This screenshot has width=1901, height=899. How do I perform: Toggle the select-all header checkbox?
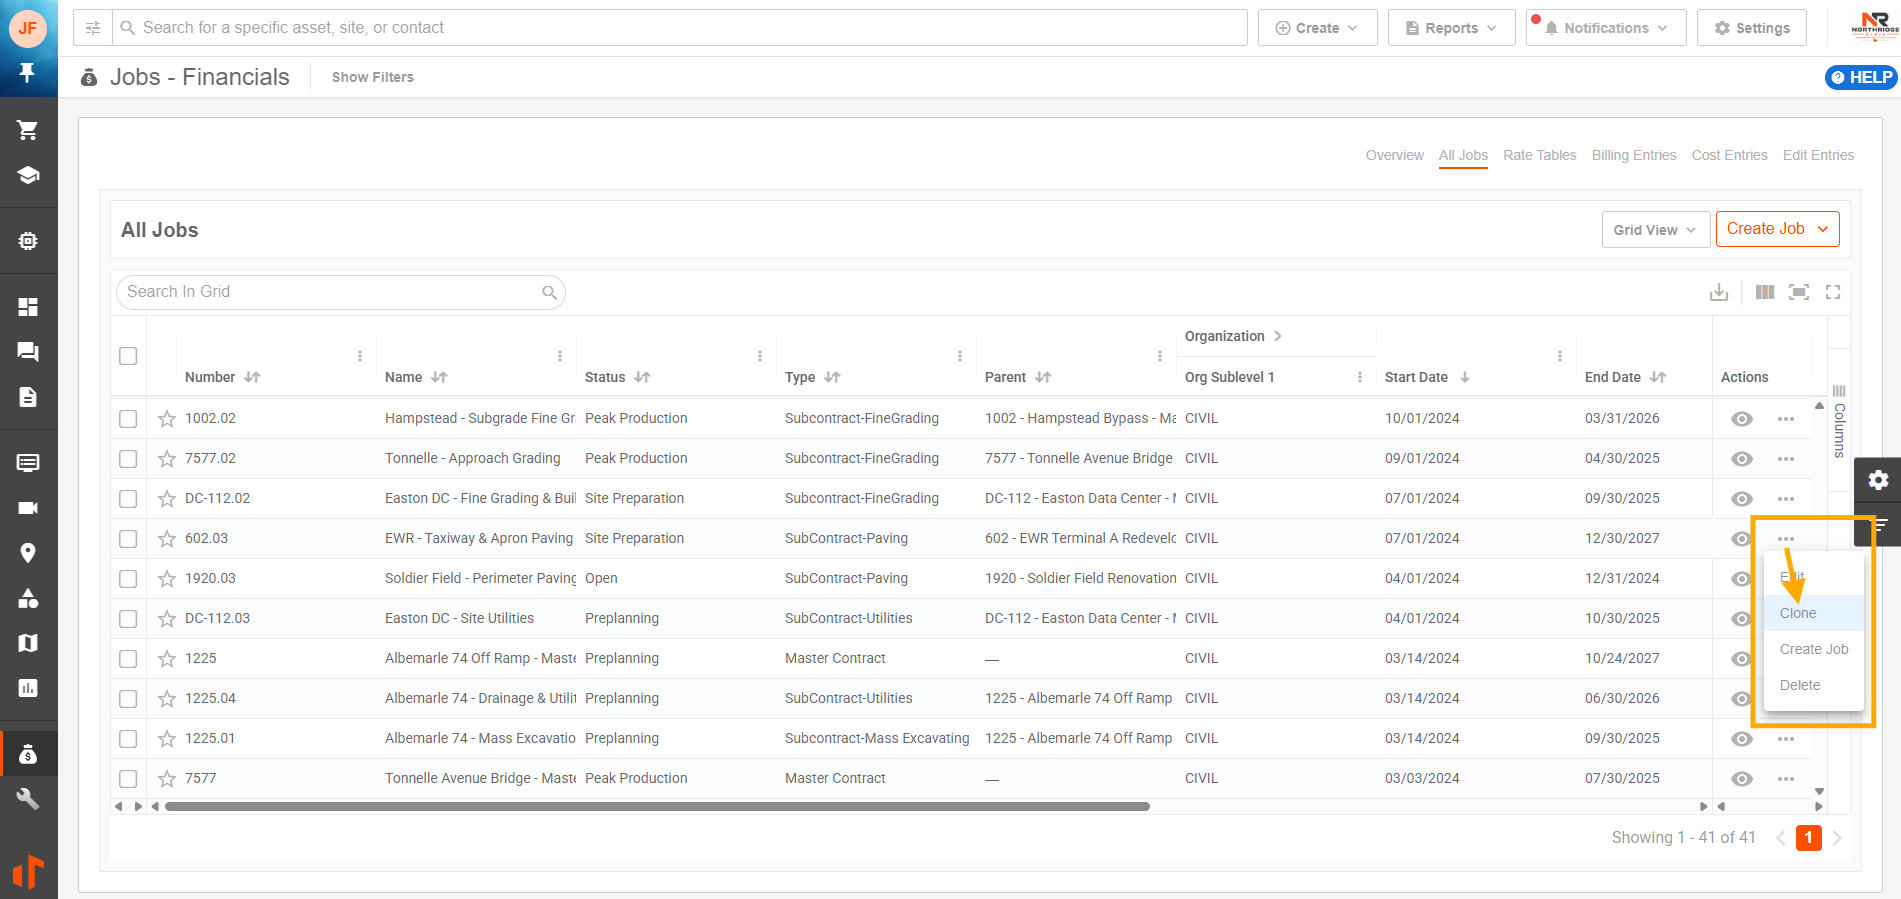coord(128,356)
